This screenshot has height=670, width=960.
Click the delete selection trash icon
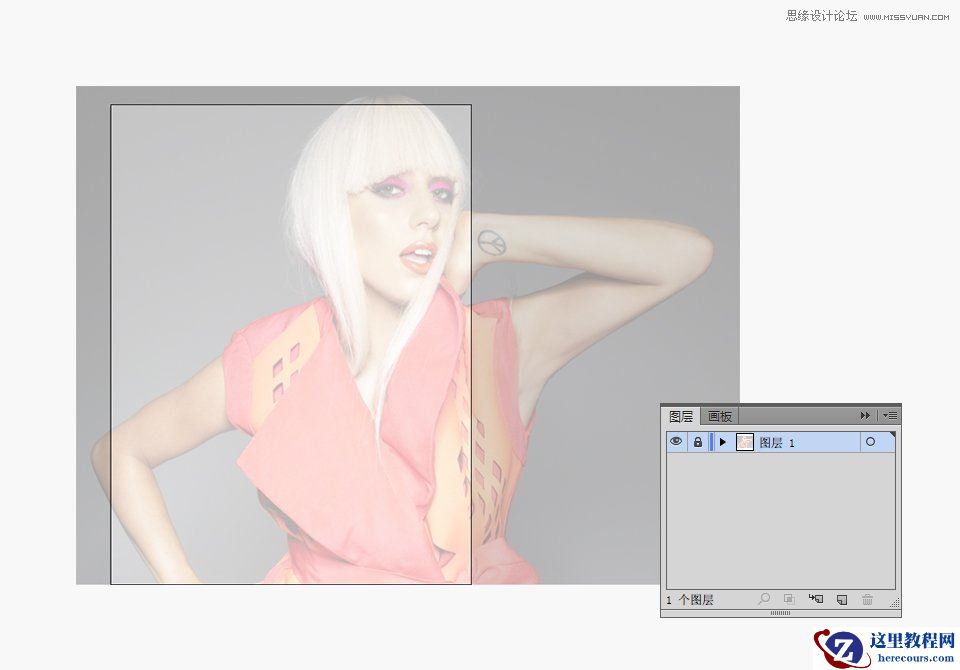(x=867, y=599)
